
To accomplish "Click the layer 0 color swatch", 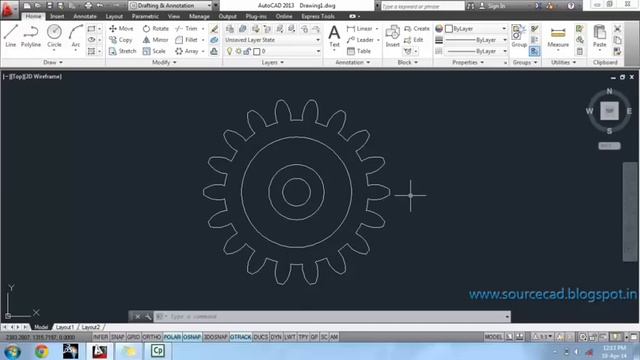I will pos(256,51).
